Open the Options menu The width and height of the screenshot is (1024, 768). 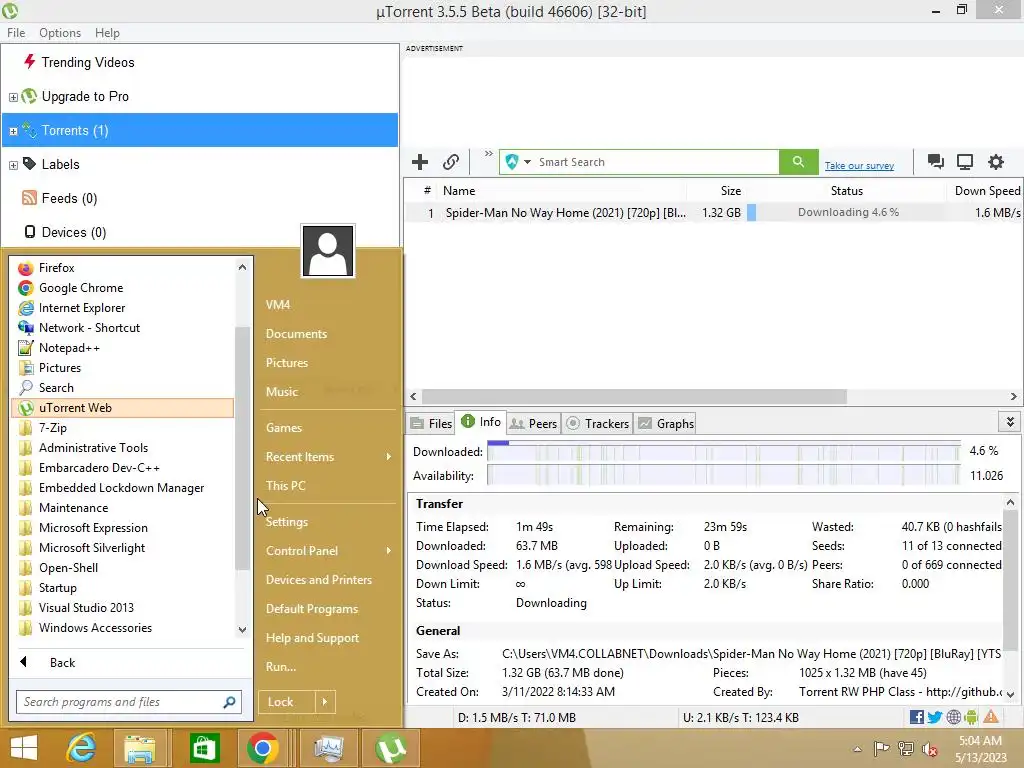(x=60, y=33)
